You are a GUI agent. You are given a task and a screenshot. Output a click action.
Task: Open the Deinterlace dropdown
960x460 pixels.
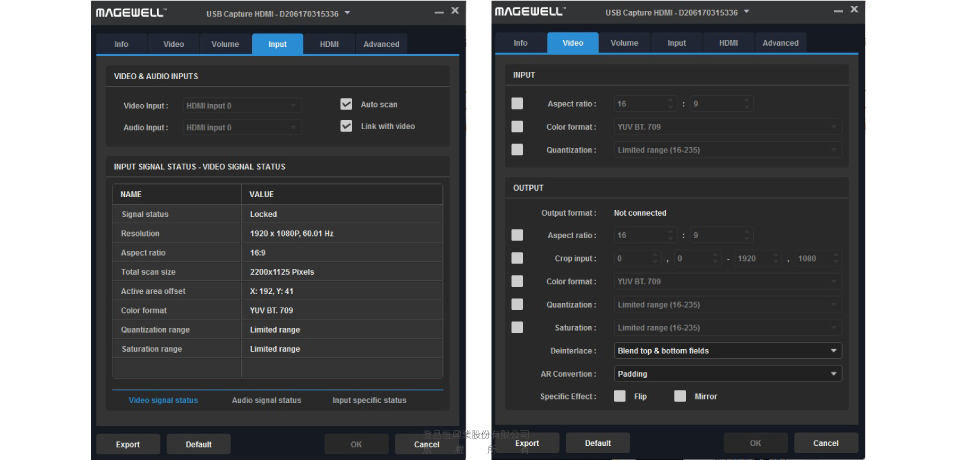[727, 351]
